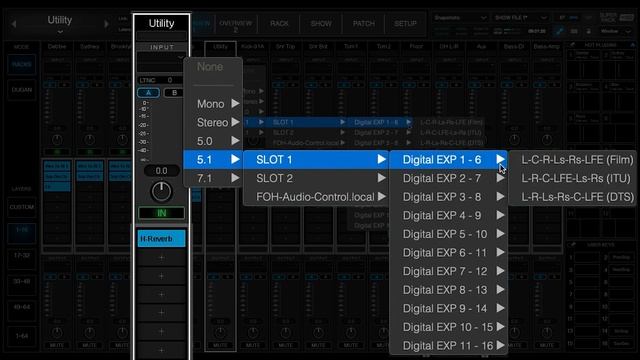Pick Digital EXP 5 - 10
The width and height of the screenshot is (640, 360).
tap(448, 234)
